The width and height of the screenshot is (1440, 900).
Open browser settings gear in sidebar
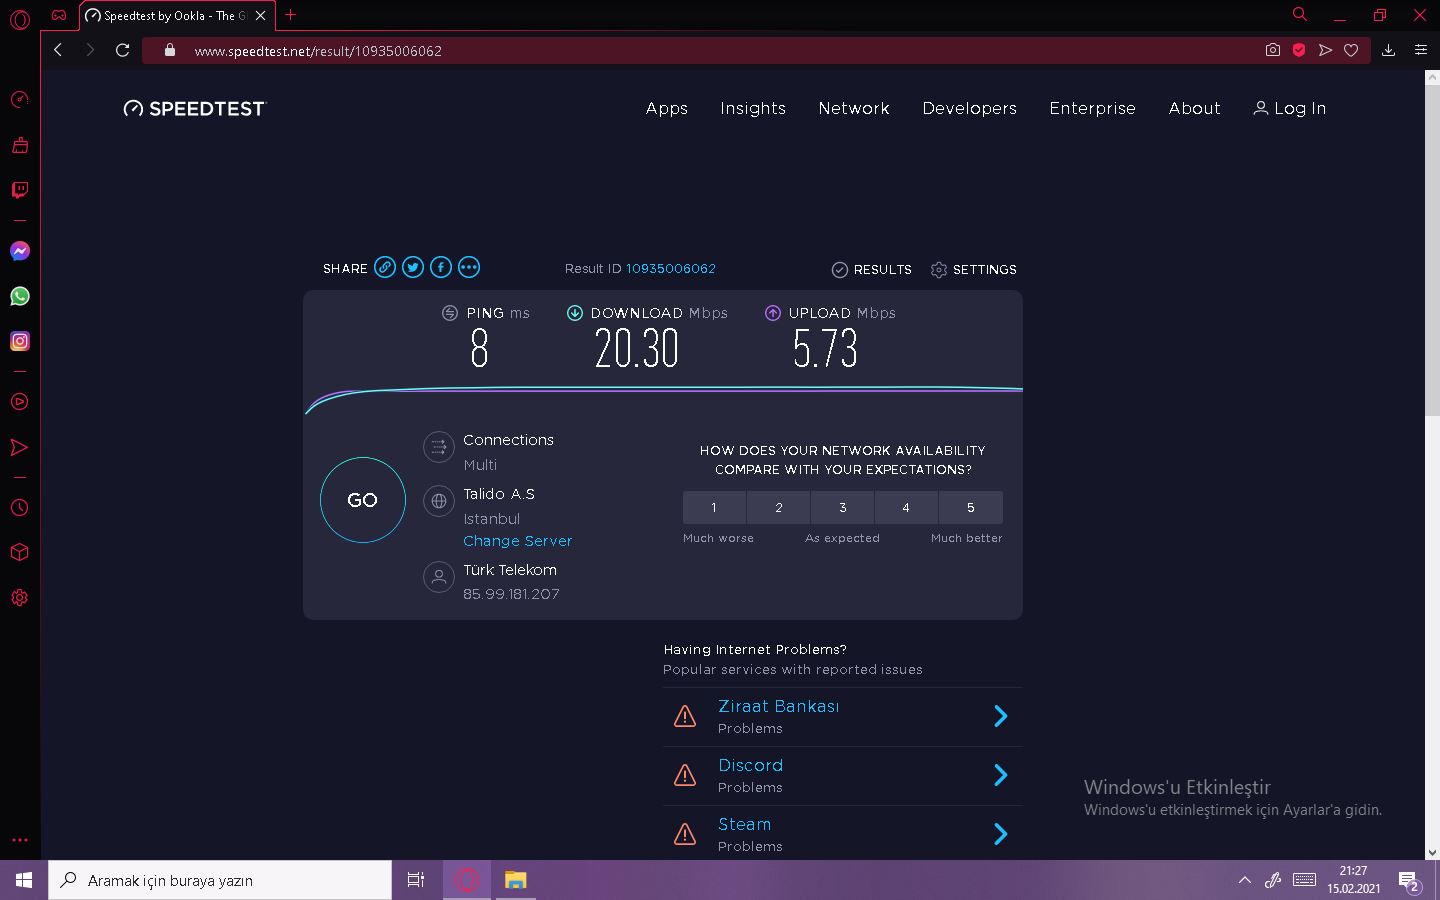[x=19, y=598]
